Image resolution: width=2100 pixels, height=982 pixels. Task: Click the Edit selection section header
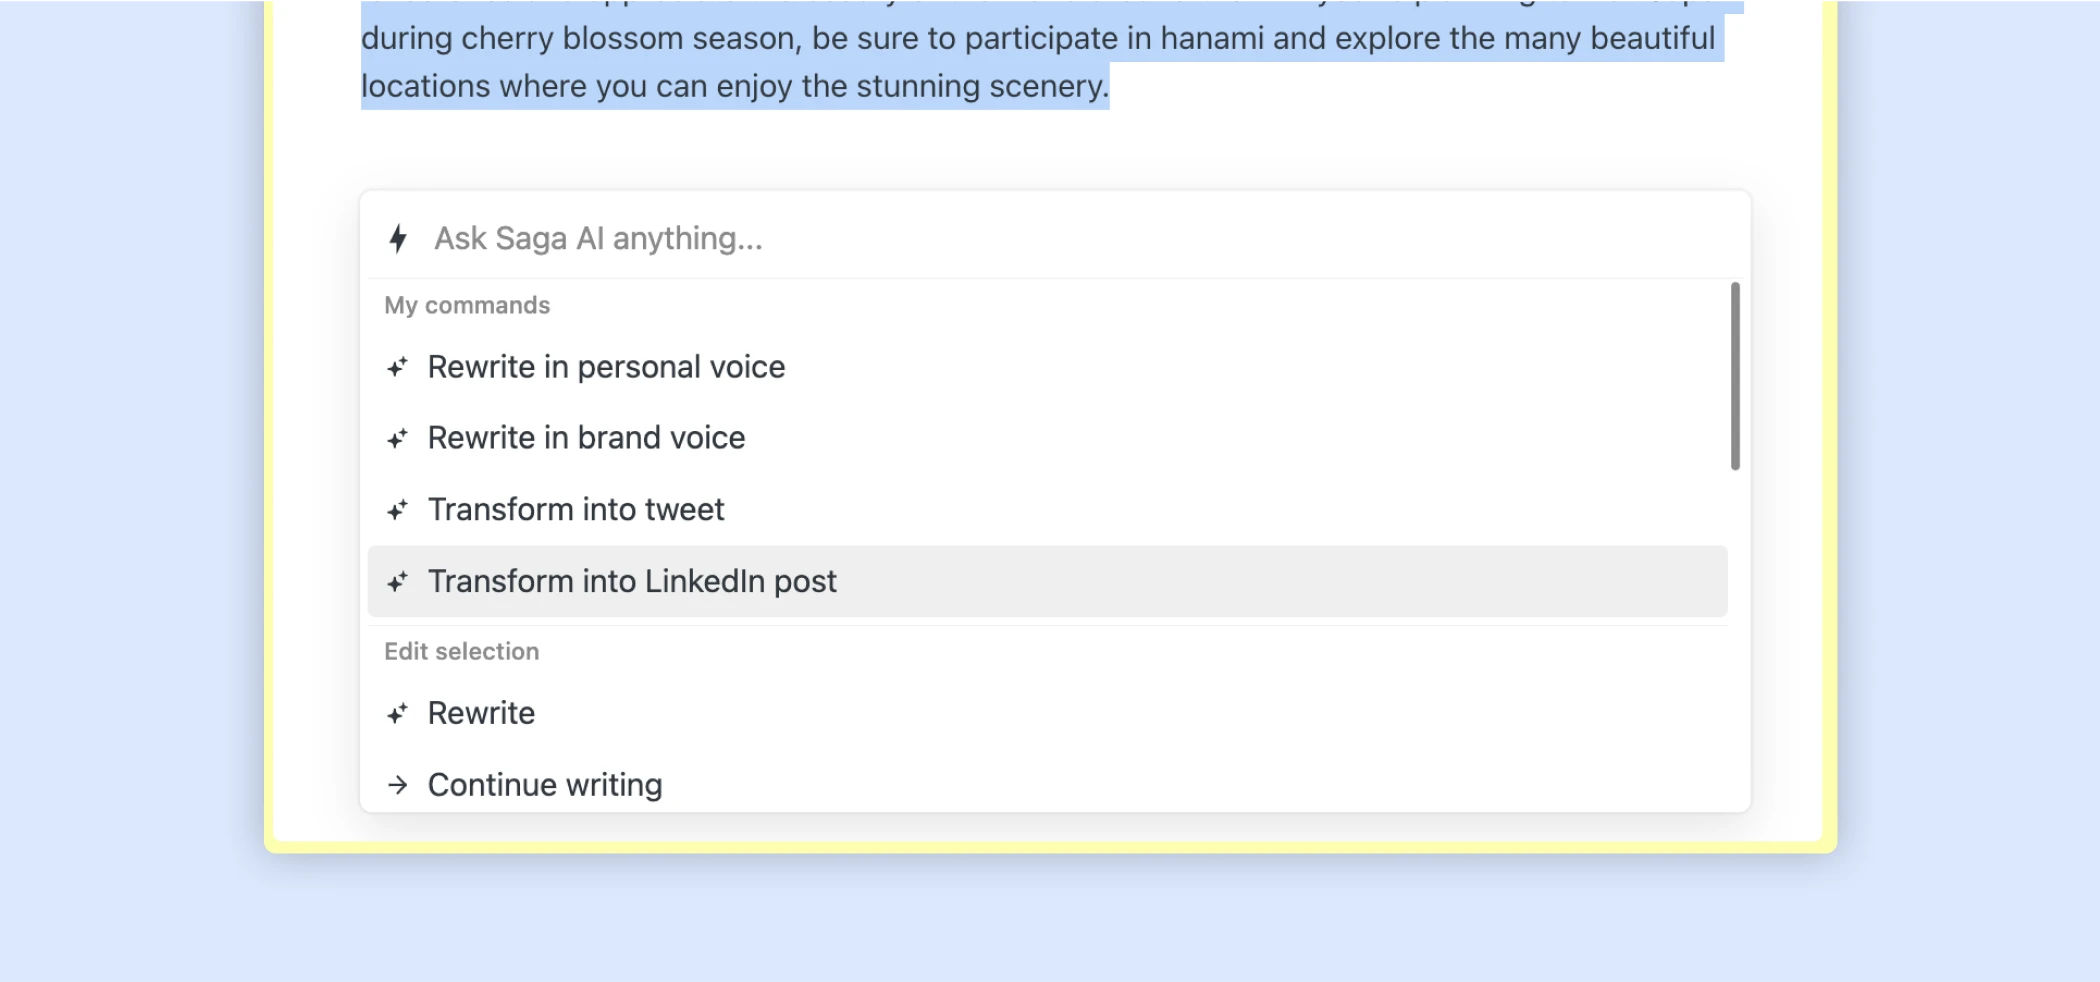click(x=461, y=652)
